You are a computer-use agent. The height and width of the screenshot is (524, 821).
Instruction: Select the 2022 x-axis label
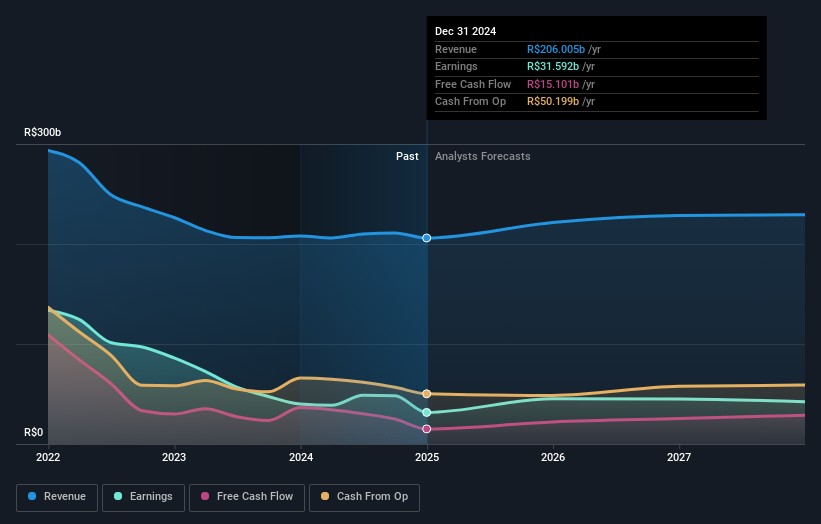pyautogui.click(x=48, y=457)
